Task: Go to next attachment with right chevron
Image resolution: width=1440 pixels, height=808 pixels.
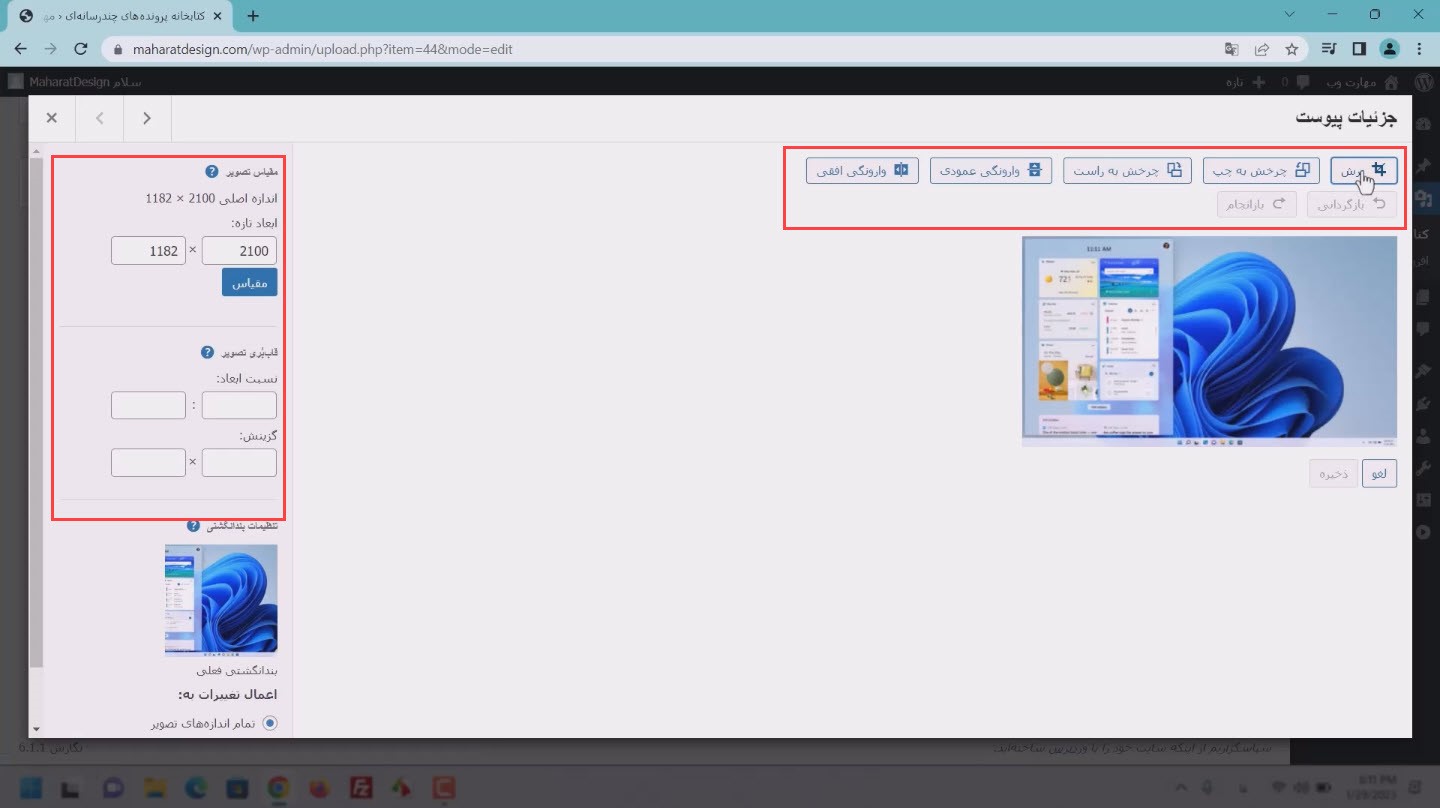Action: pos(147,118)
